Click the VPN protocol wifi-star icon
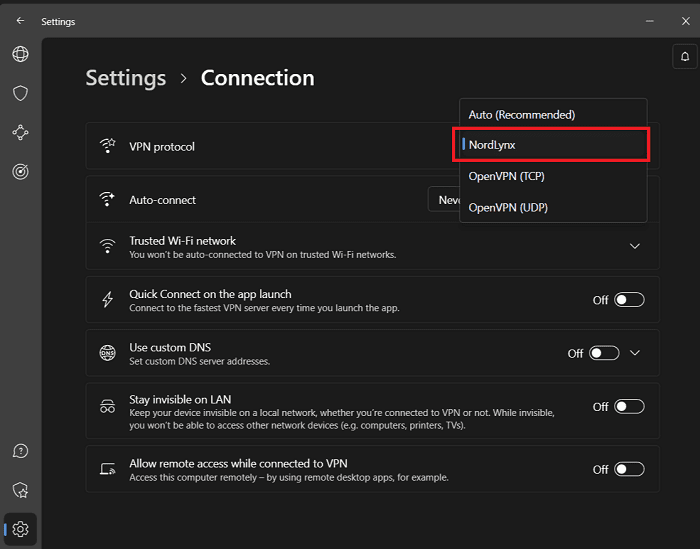Screen dimensions: 700x549 (108, 146)
